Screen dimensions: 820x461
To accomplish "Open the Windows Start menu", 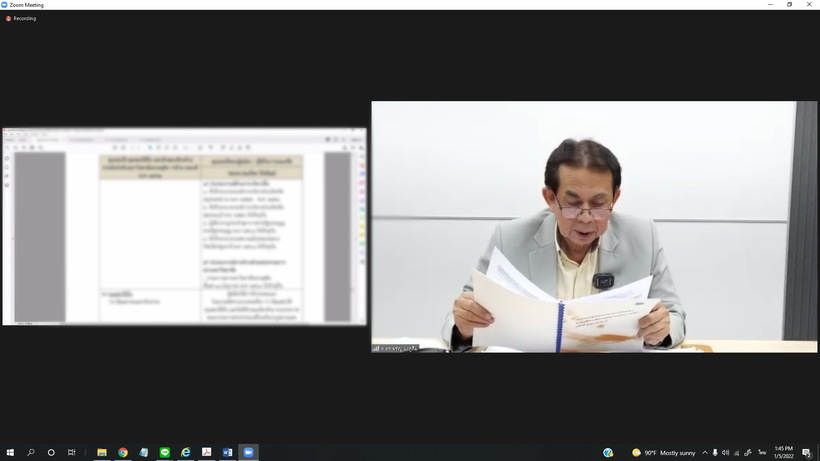I will pyautogui.click(x=10, y=452).
